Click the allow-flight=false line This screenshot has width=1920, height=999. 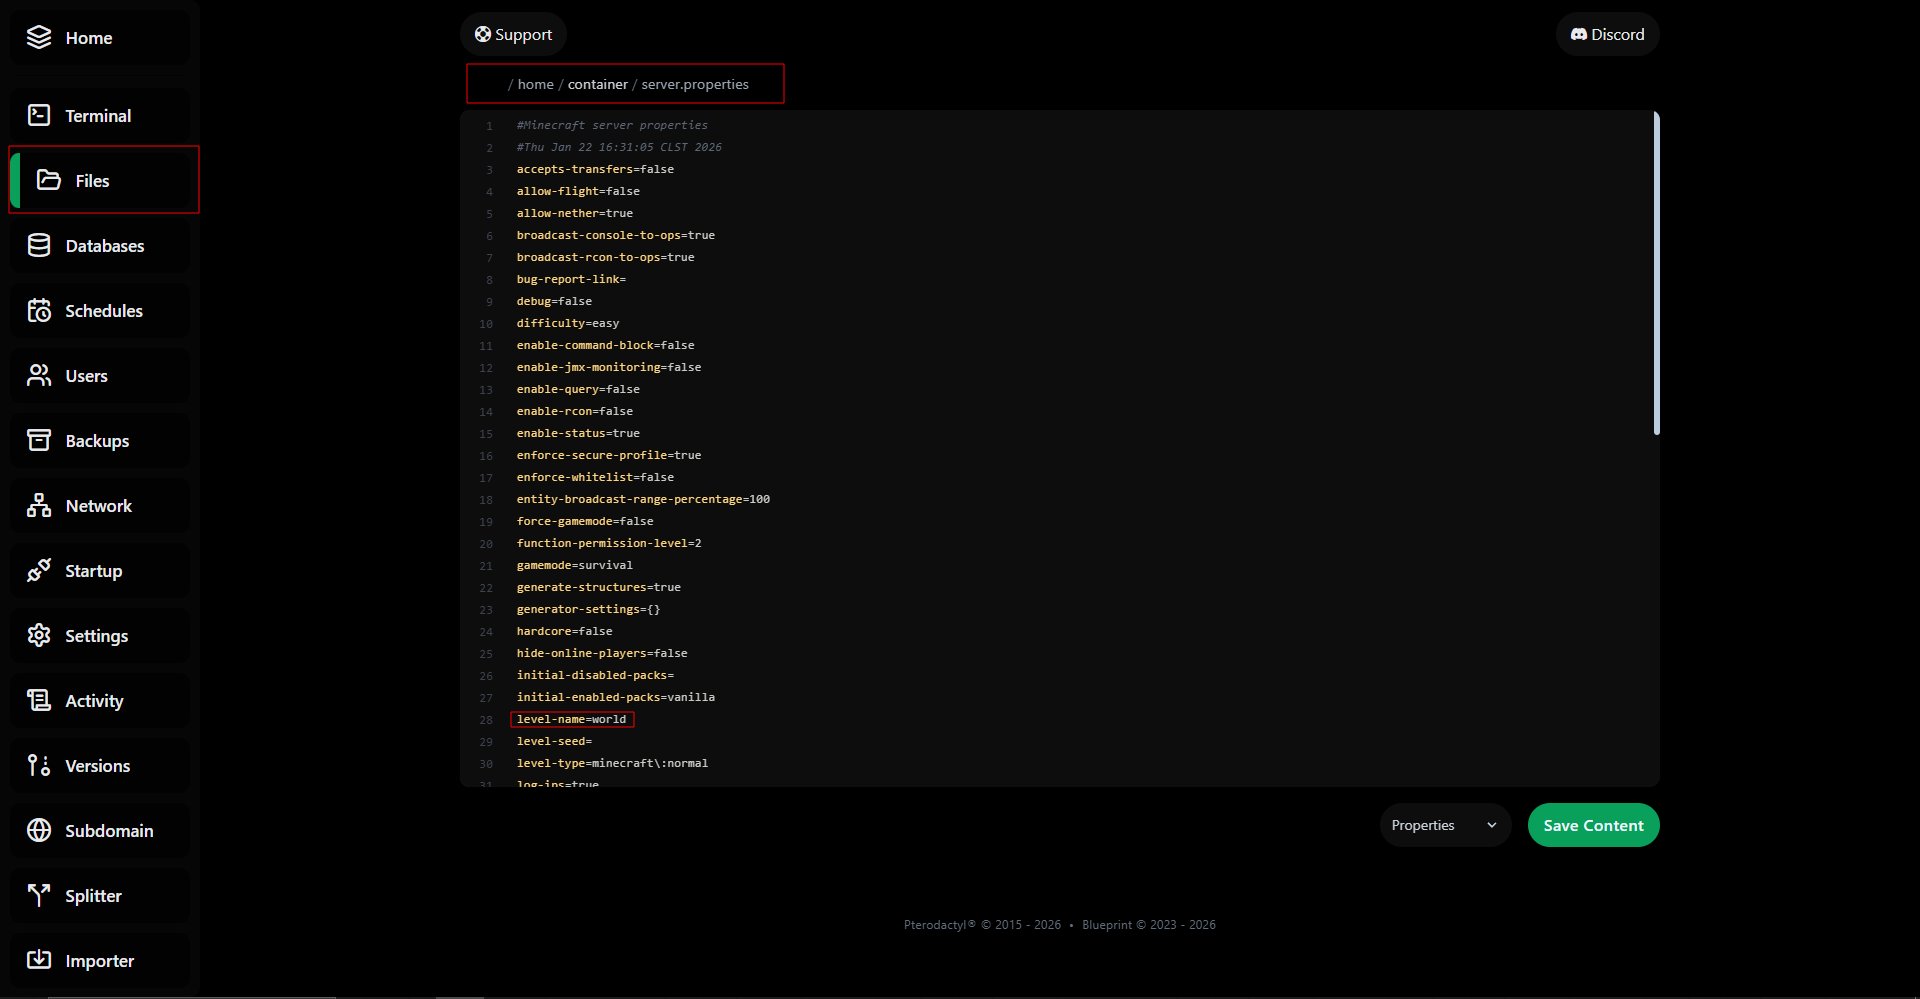click(x=578, y=191)
